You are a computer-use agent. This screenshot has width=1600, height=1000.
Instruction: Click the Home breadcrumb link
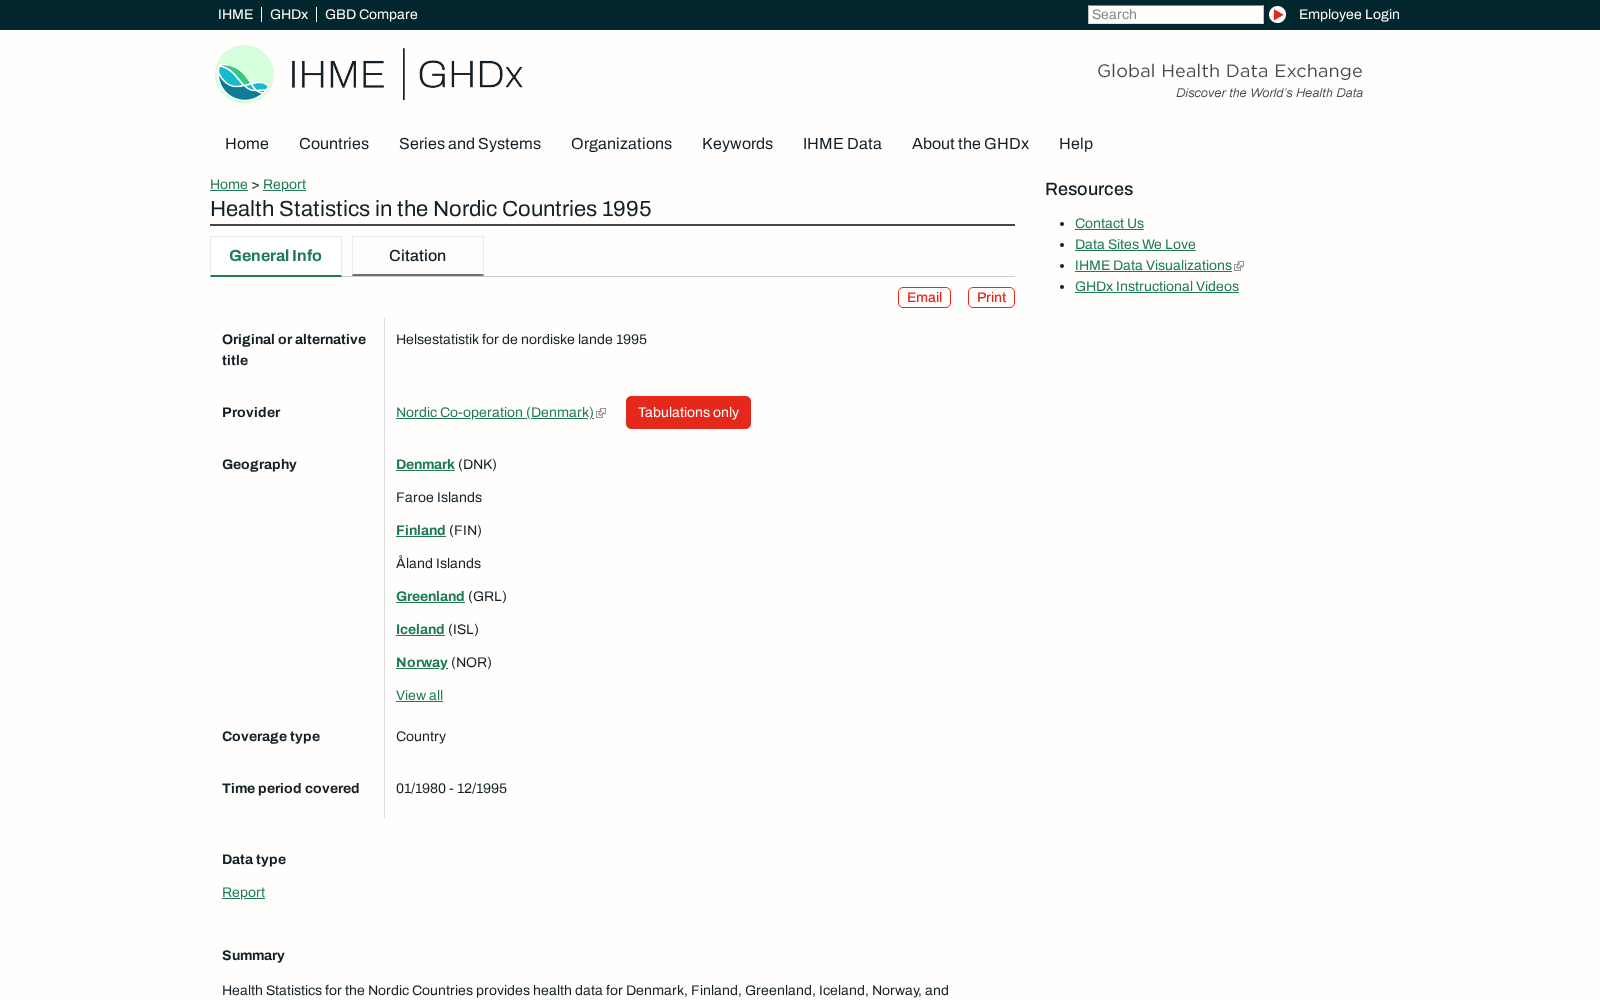point(229,185)
